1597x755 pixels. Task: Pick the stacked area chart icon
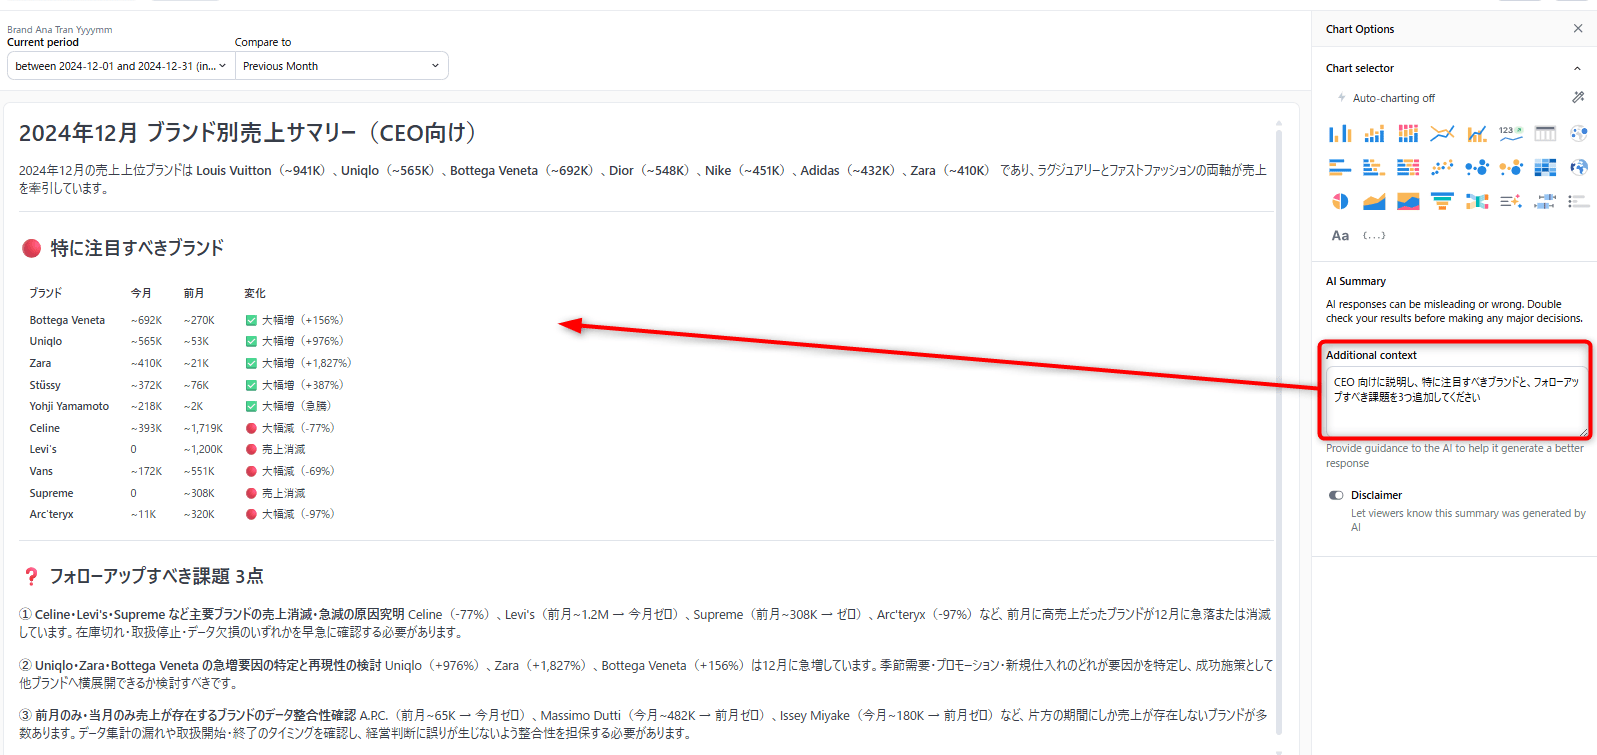pyautogui.click(x=1408, y=201)
